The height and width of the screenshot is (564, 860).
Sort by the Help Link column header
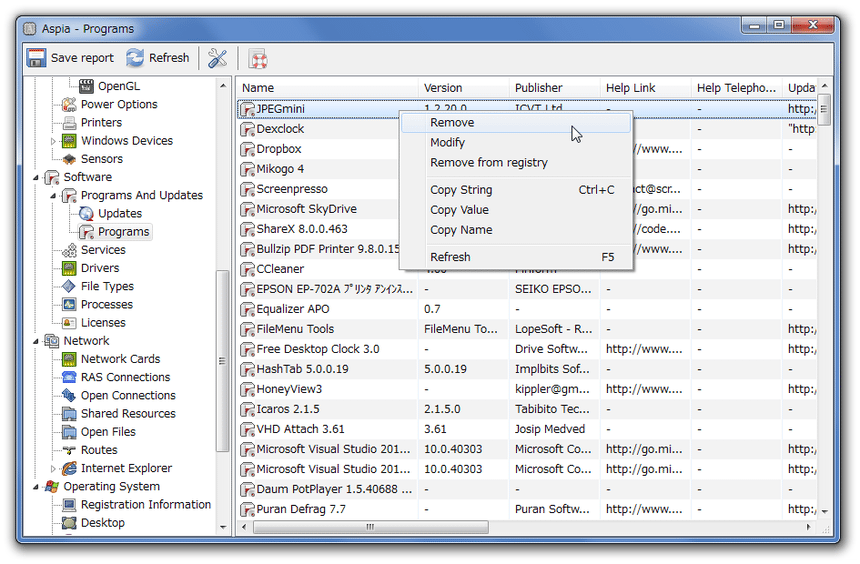pos(646,88)
